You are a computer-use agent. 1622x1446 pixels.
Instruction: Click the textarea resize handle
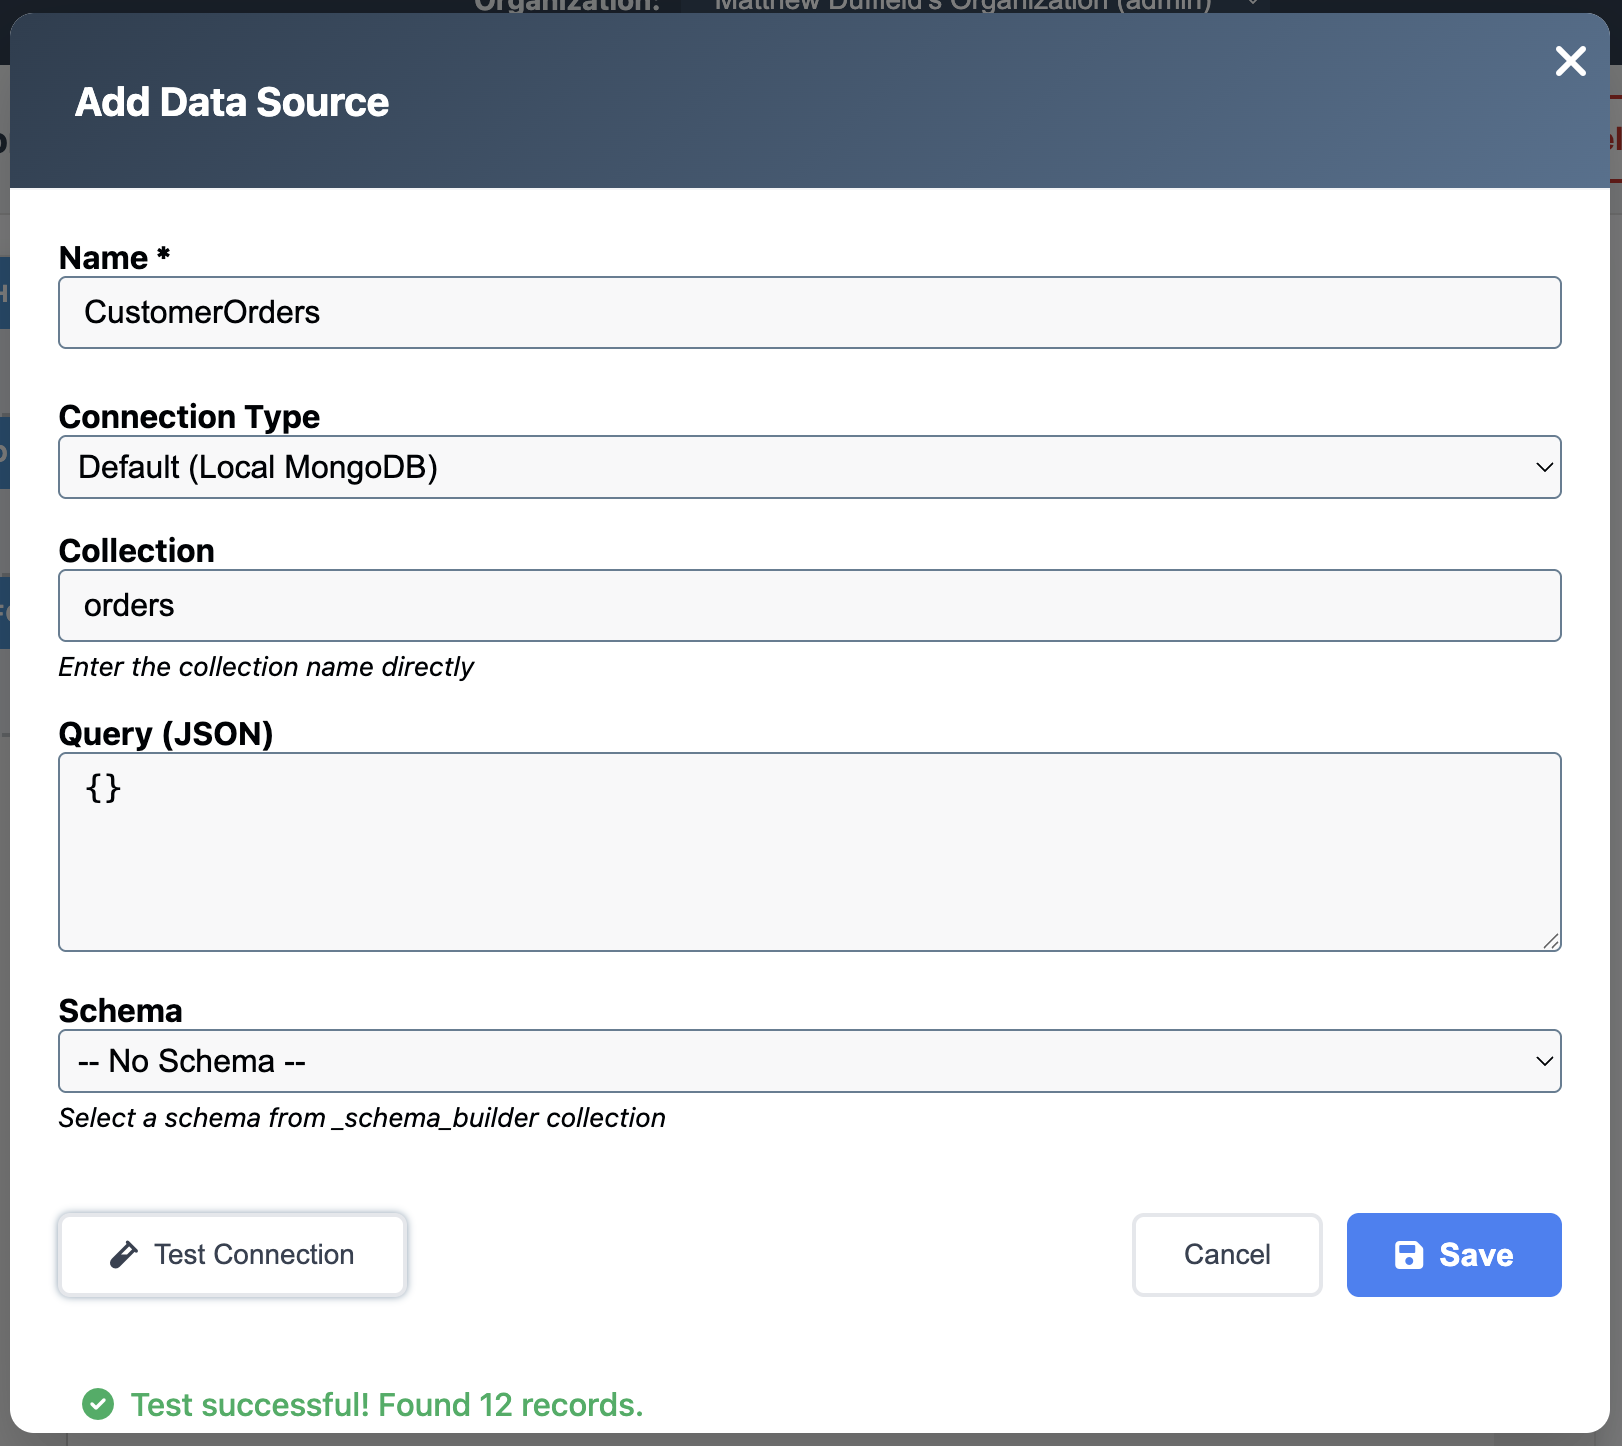(1552, 942)
